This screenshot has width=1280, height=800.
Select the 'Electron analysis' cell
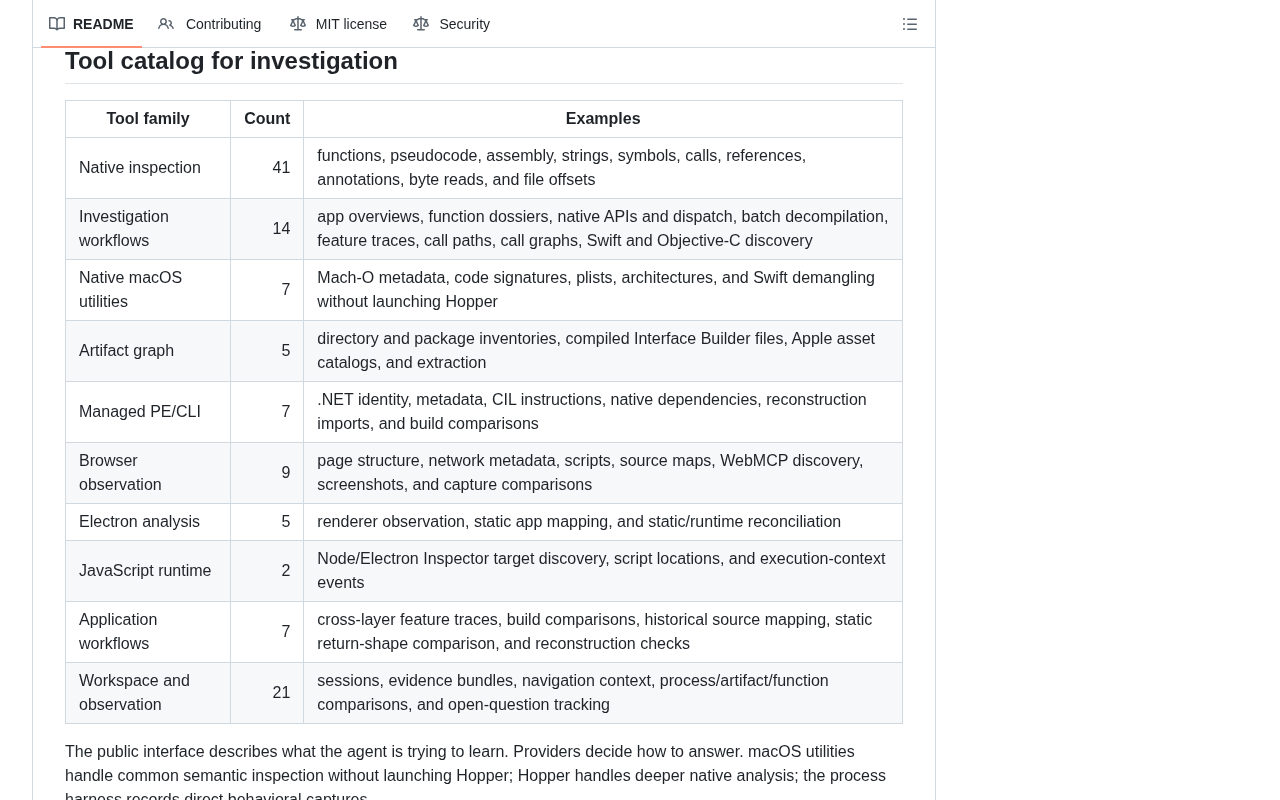pos(148,522)
